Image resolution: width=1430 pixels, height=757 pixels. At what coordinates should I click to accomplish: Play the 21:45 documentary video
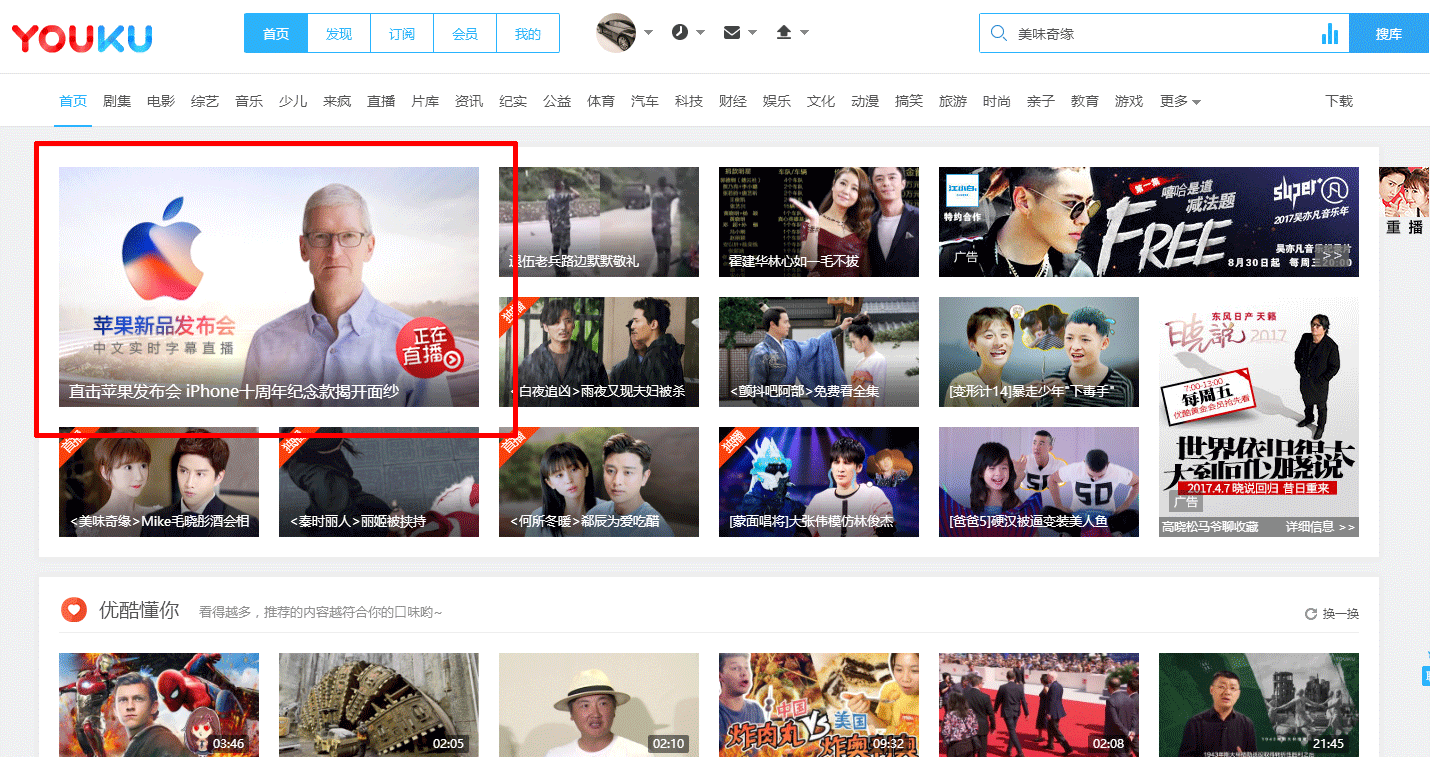pyautogui.click(x=1259, y=705)
